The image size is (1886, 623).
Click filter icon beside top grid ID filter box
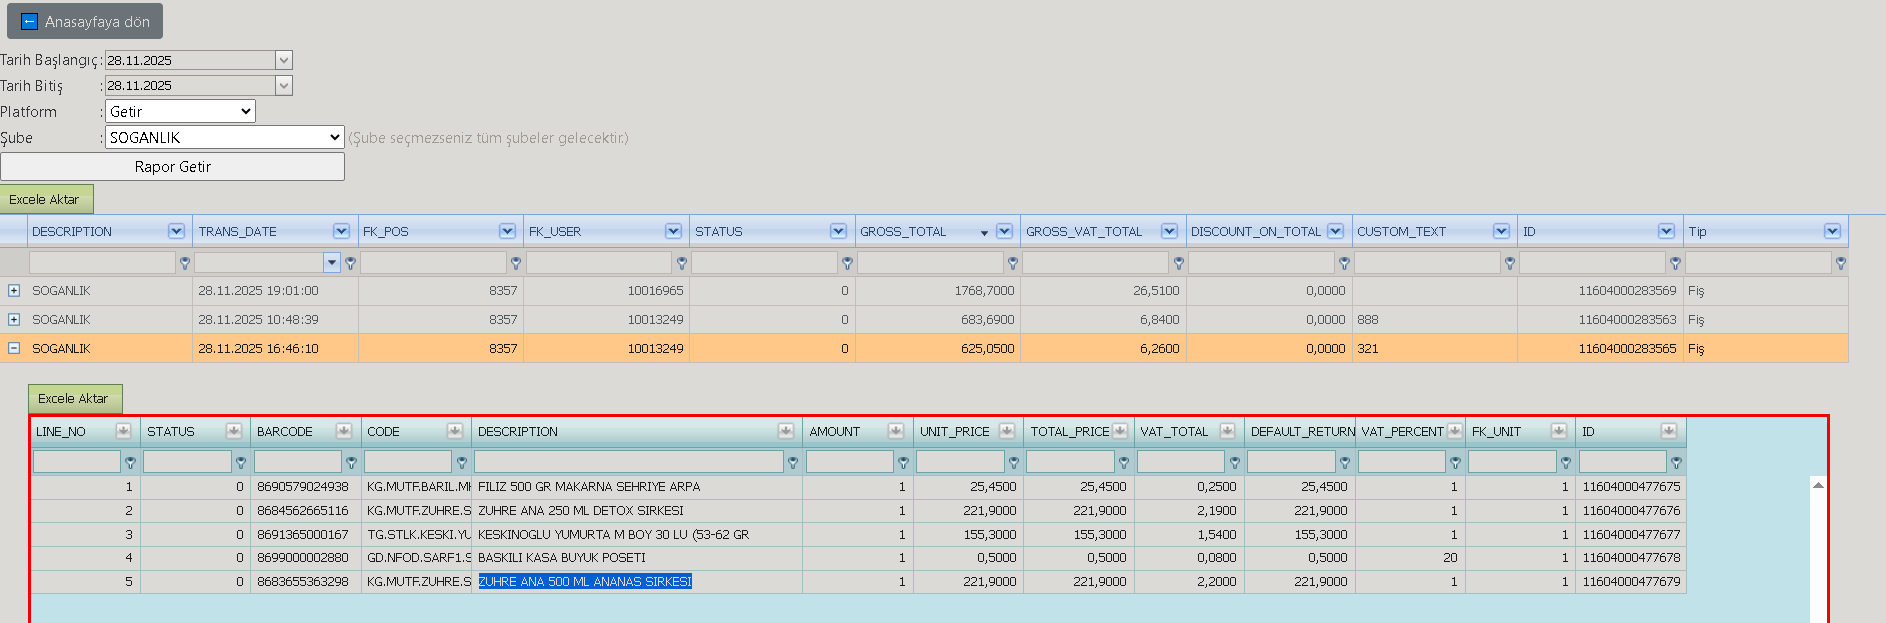click(1675, 263)
